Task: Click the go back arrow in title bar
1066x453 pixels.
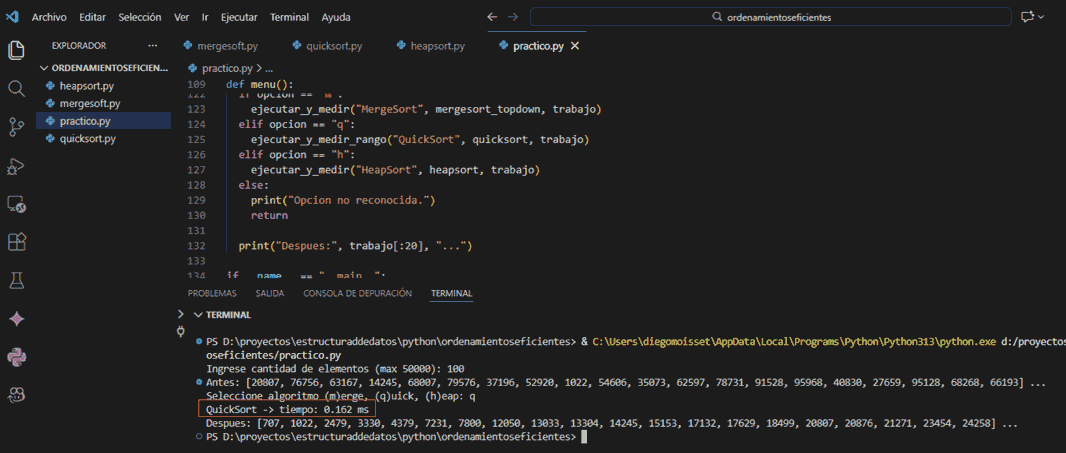Action: coord(491,17)
